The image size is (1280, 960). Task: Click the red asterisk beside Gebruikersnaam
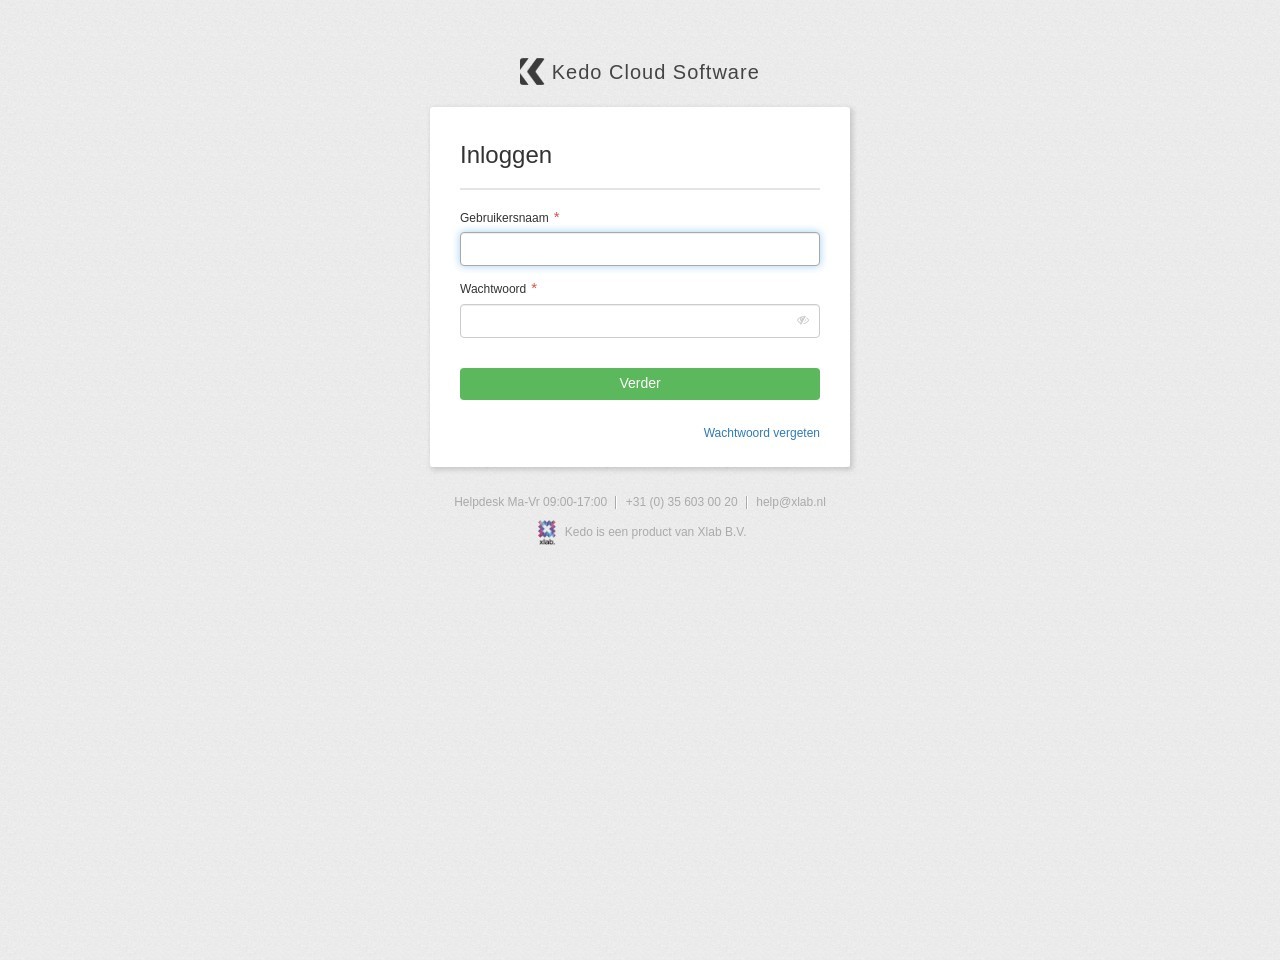pyautogui.click(x=557, y=216)
